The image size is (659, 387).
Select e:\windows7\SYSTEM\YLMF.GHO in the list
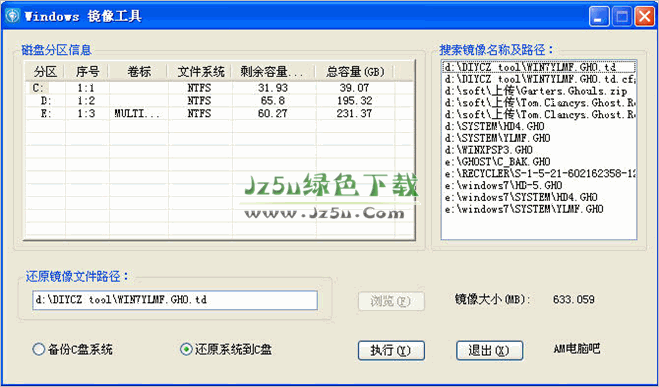click(539, 209)
